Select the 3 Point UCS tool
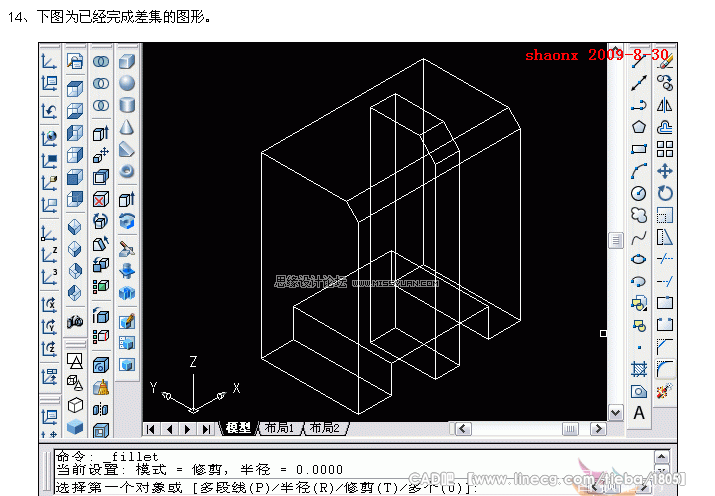The image size is (715, 496). (x=49, y=277)
